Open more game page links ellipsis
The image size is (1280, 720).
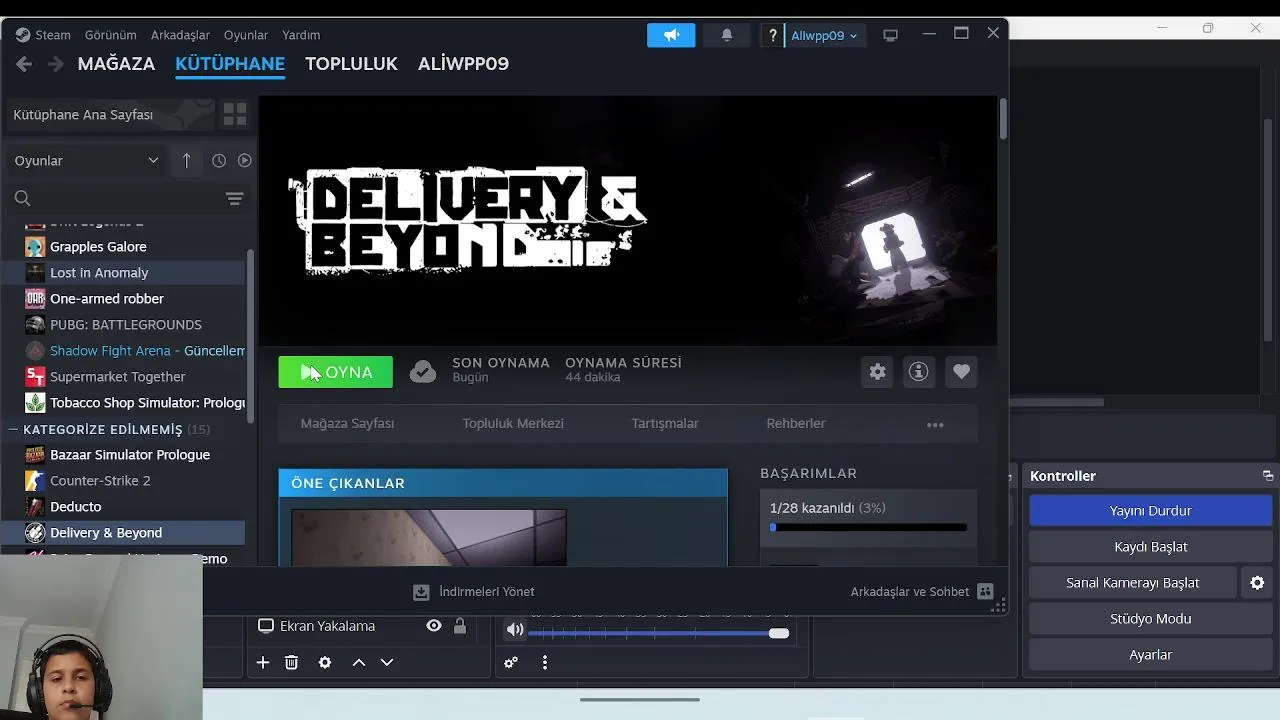coord(935,424)
